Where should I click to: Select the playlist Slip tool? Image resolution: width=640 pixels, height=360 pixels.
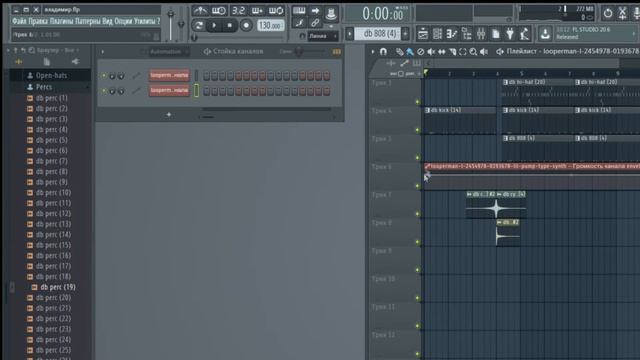(x=442, y=51)
